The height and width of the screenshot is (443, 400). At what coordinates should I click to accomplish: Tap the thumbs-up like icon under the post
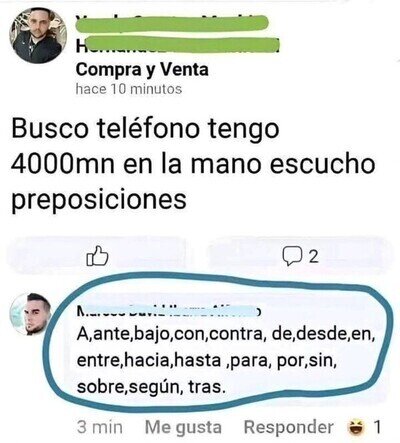97,256
